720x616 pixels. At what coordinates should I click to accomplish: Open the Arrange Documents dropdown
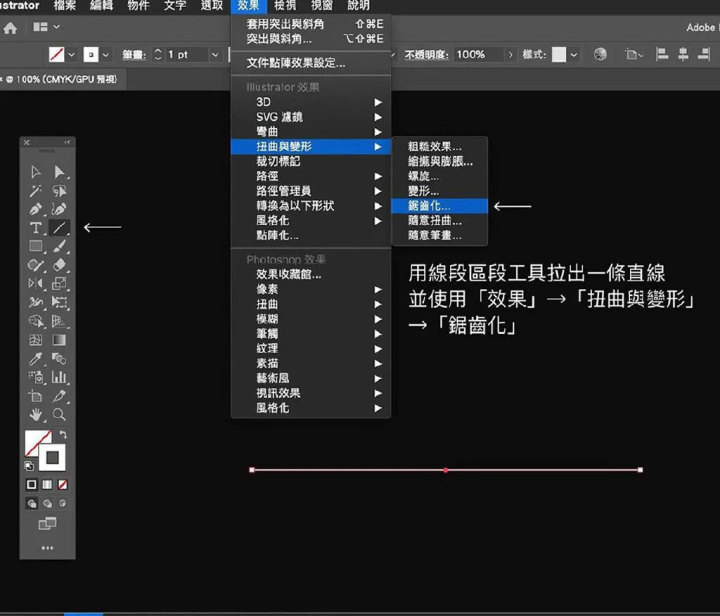pyautogui.click(x=46, y=27)
